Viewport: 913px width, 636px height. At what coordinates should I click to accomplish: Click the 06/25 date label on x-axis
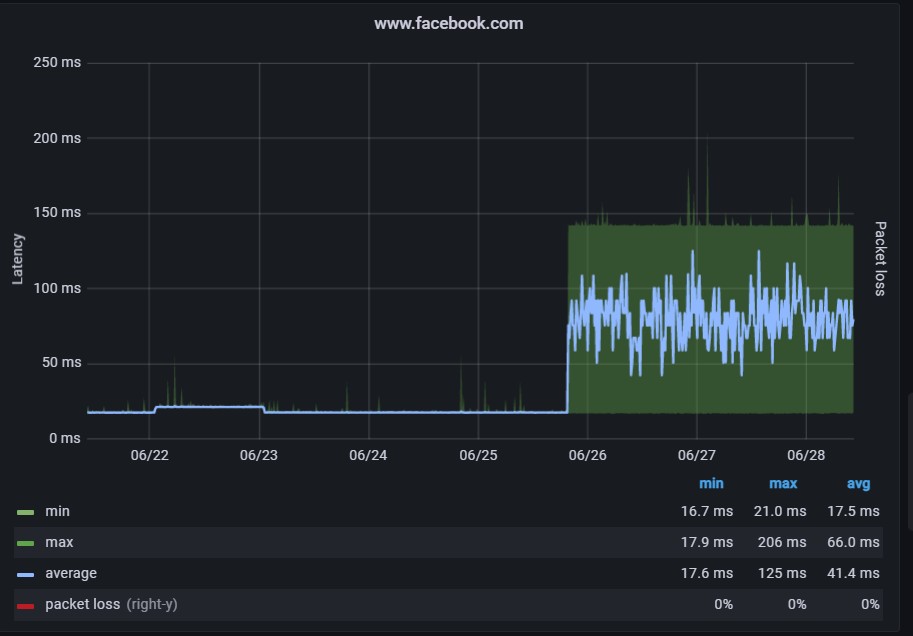478,455
